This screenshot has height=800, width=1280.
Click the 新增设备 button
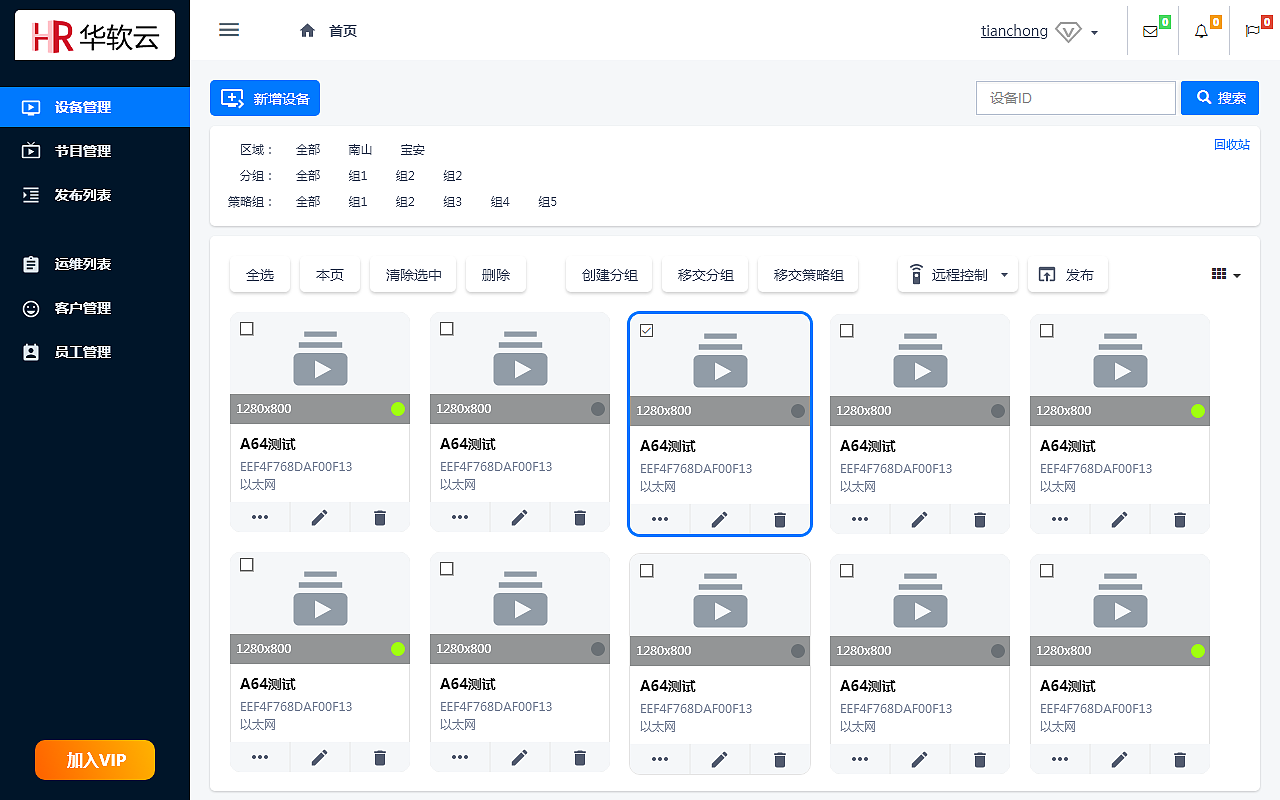[265, 98]
